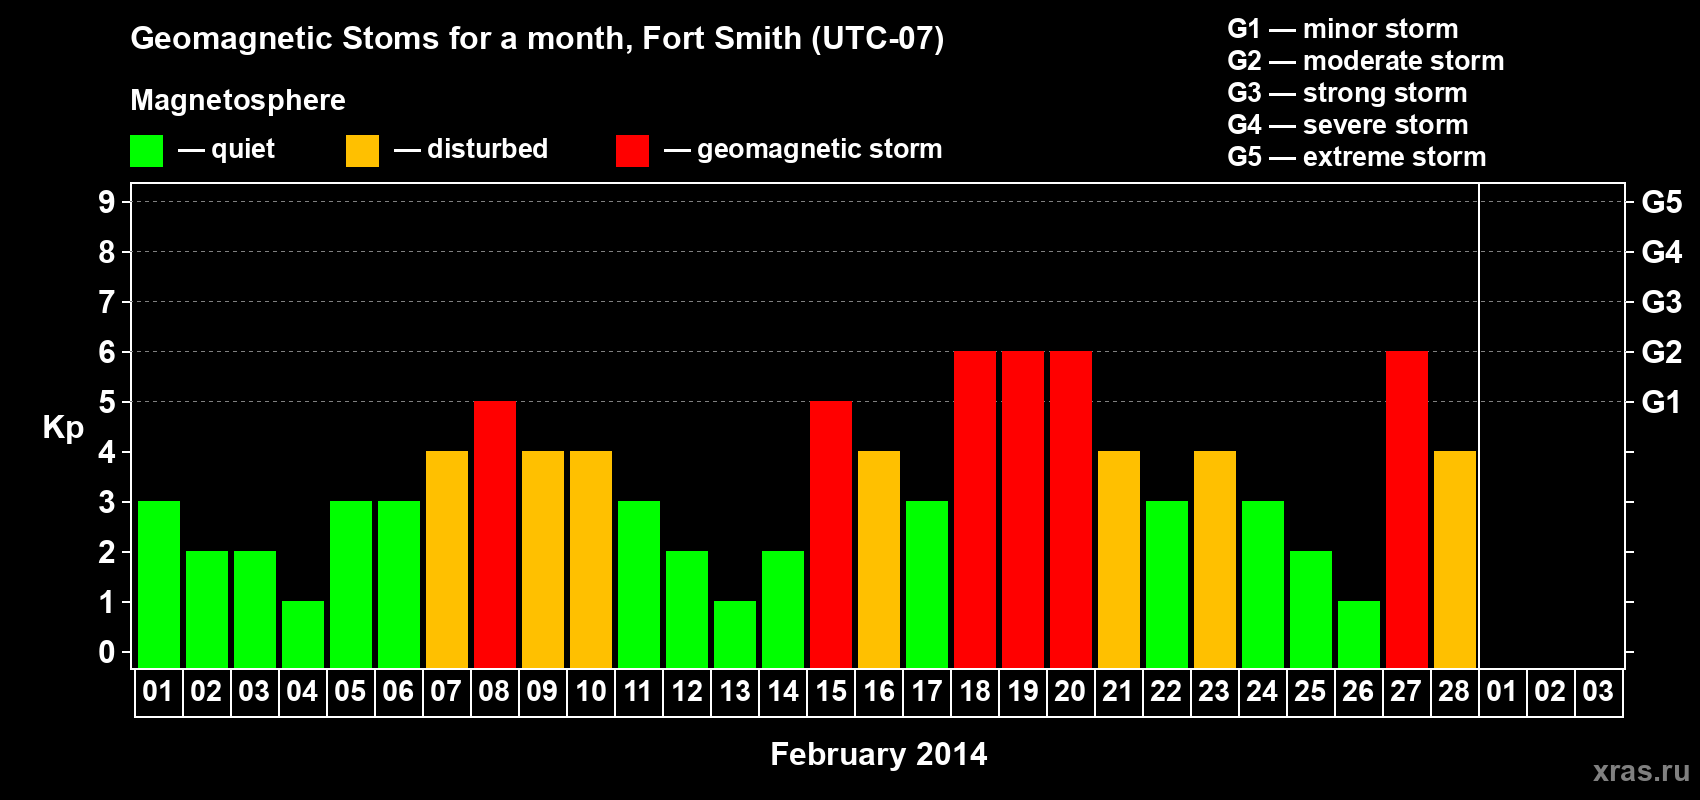Click the green quiet legend swatch
This screenshot has width=1700, height=800.
(x=146, y=151)
